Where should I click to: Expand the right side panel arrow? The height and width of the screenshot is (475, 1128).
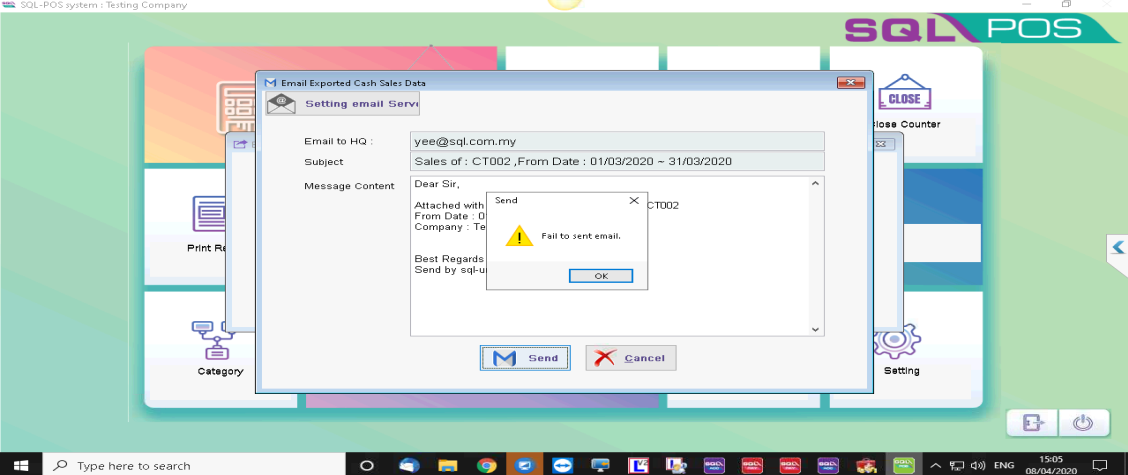pyautogui.click(x=1118, y=247)
